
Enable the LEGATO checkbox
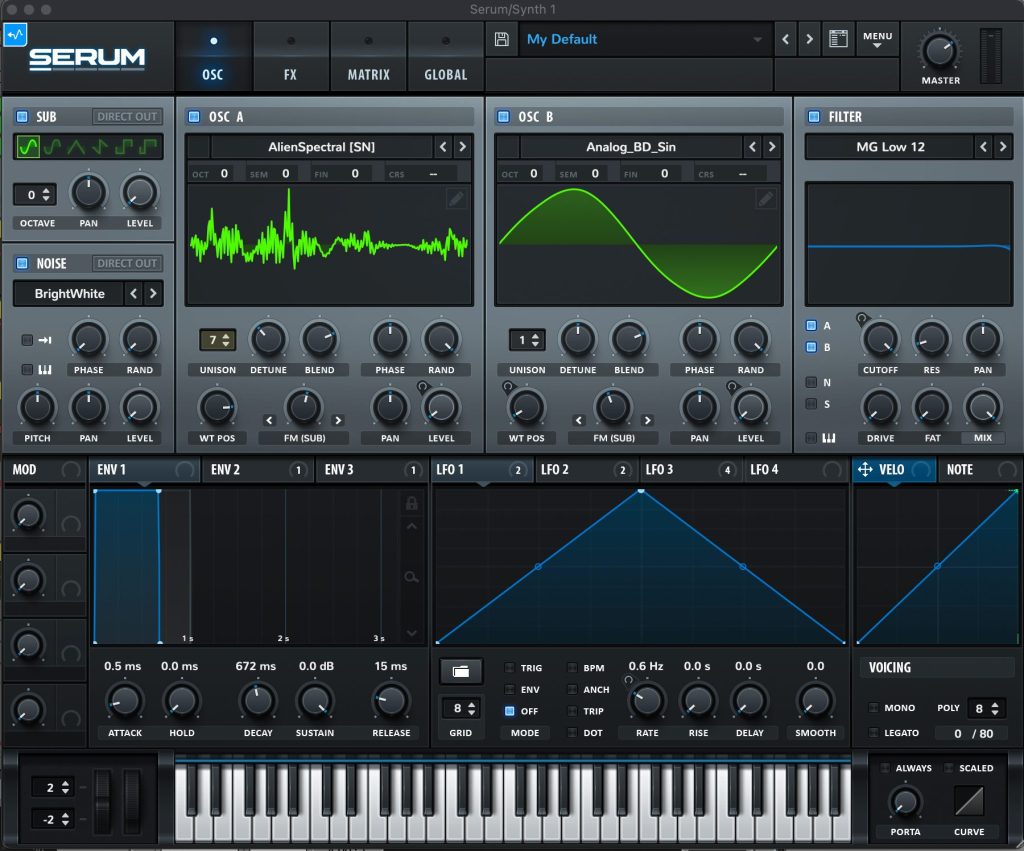(873, 733)
